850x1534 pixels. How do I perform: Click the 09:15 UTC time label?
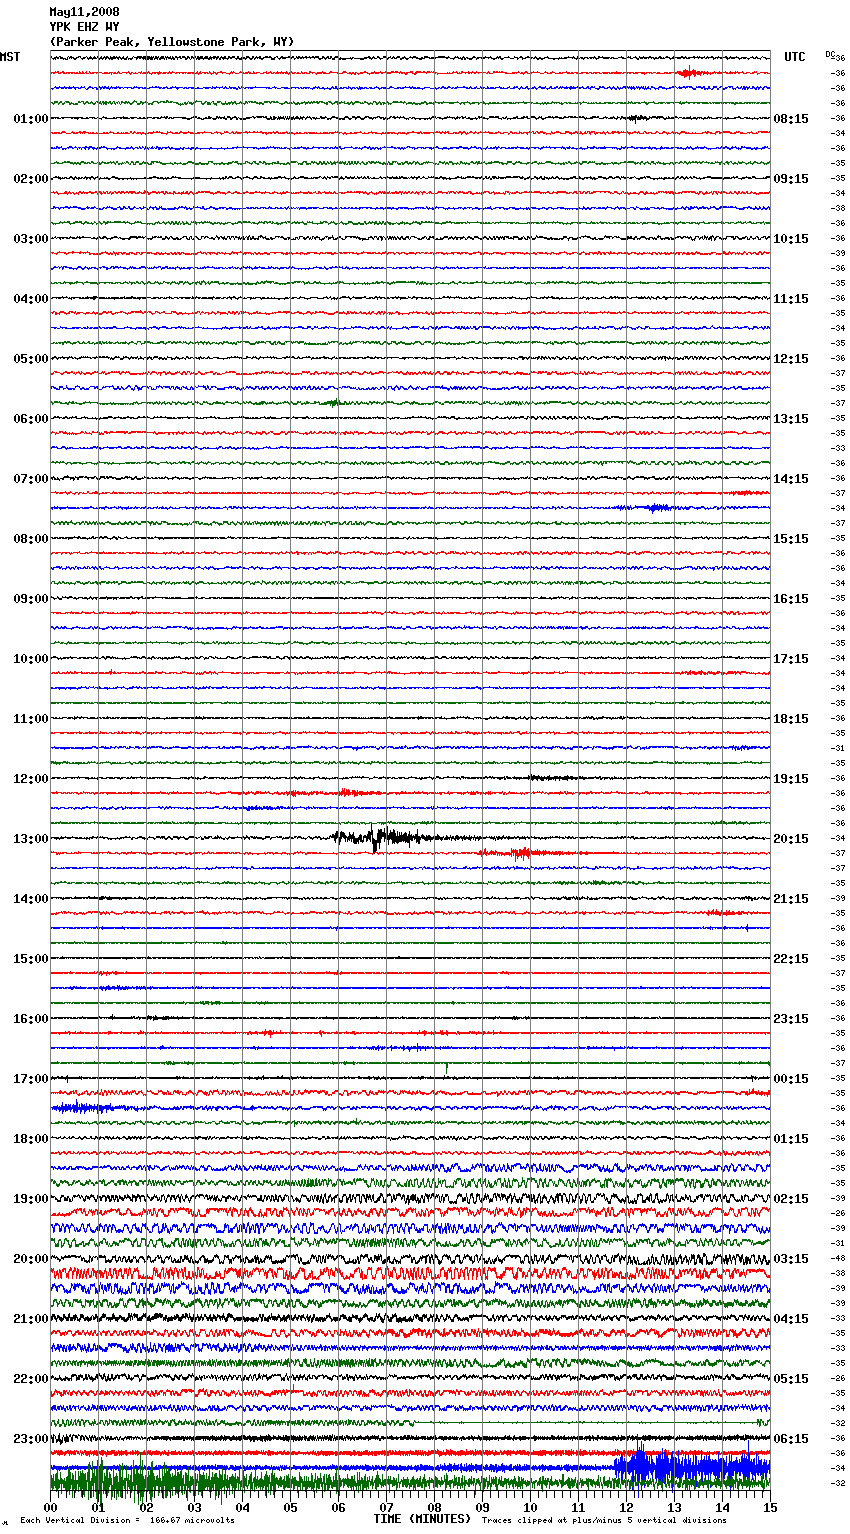[x=791, y=179]
